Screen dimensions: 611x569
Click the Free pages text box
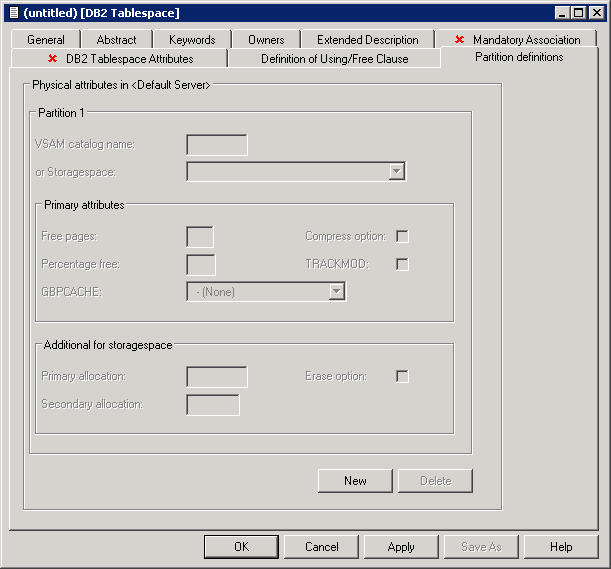200,237
